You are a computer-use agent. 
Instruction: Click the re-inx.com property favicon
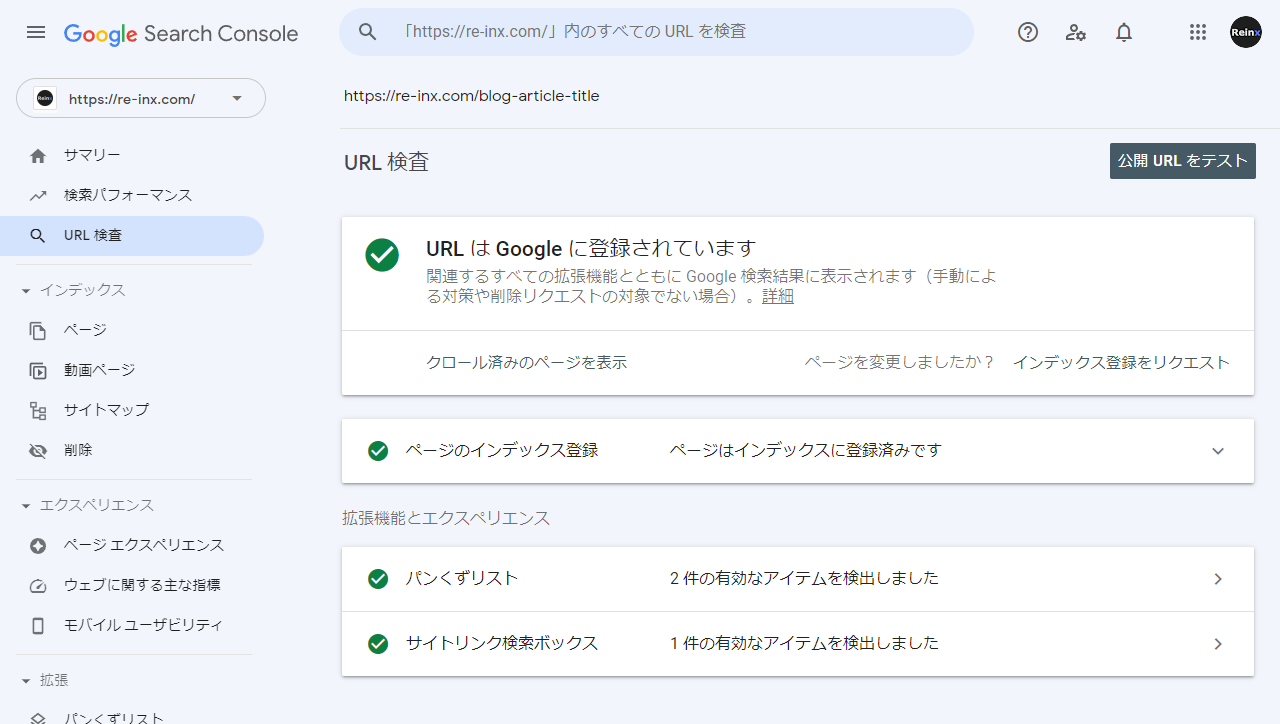44,98
